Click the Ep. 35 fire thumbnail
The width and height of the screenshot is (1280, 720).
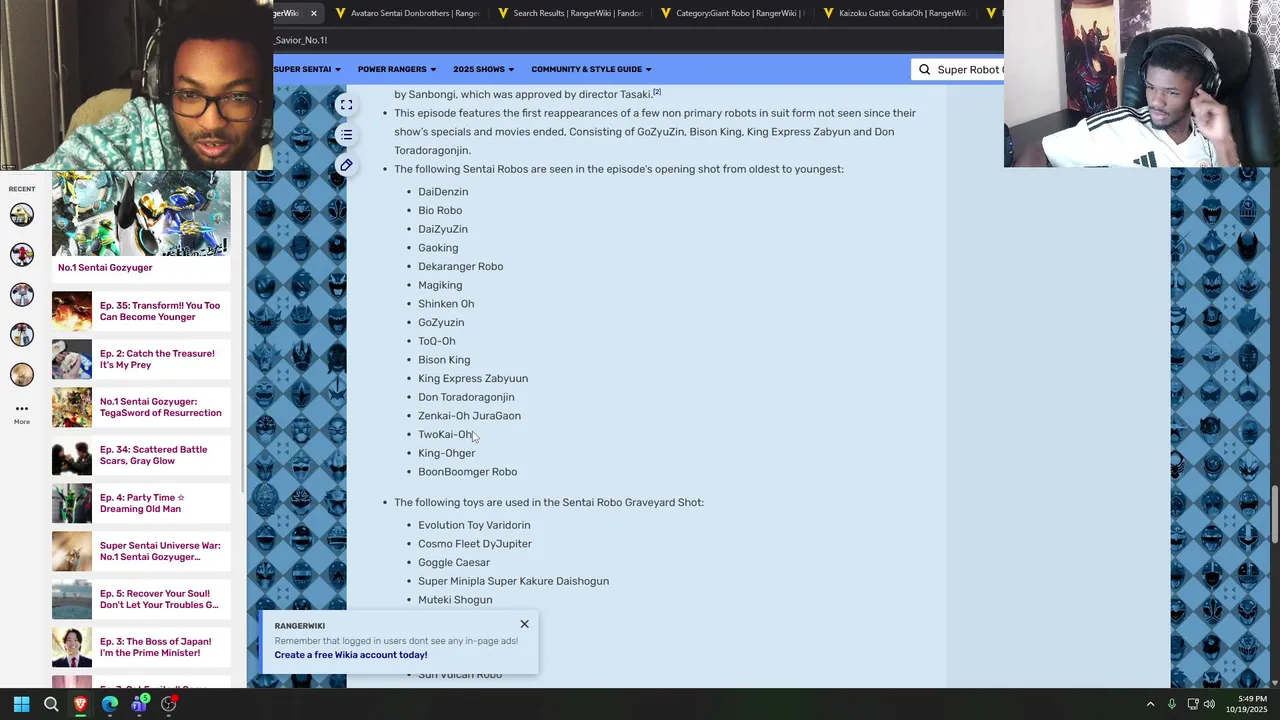[72, 311]
